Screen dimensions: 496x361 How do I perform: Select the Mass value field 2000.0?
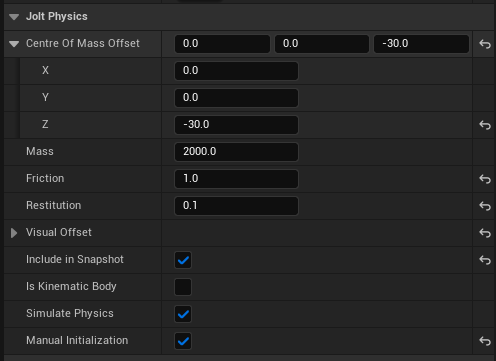pyautogui.click(x=236, y=152)
